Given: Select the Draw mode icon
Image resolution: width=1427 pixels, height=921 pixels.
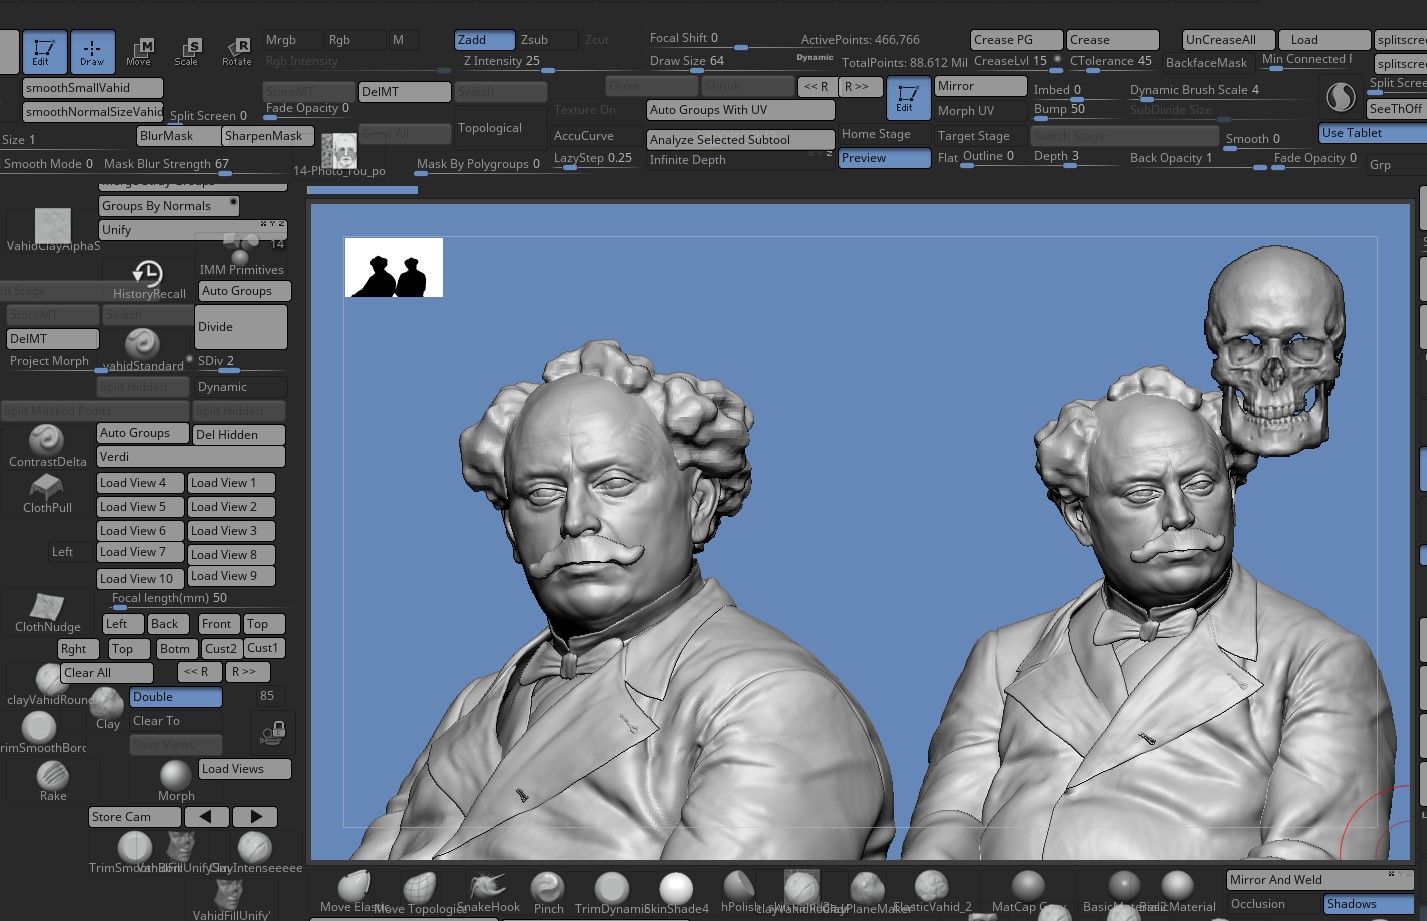Looking at the screenshot, I should click(93, 51).
